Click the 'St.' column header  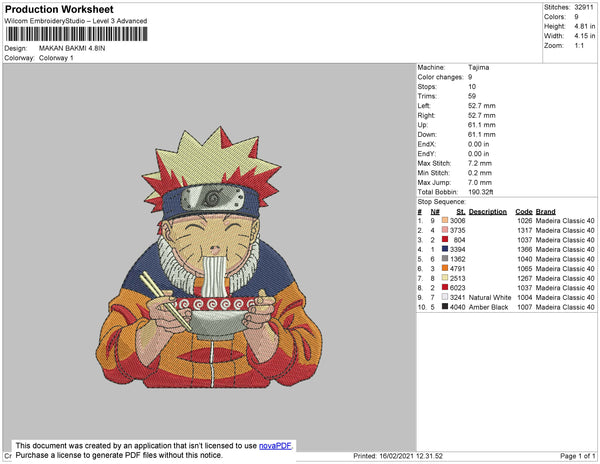tap(461, 212)
